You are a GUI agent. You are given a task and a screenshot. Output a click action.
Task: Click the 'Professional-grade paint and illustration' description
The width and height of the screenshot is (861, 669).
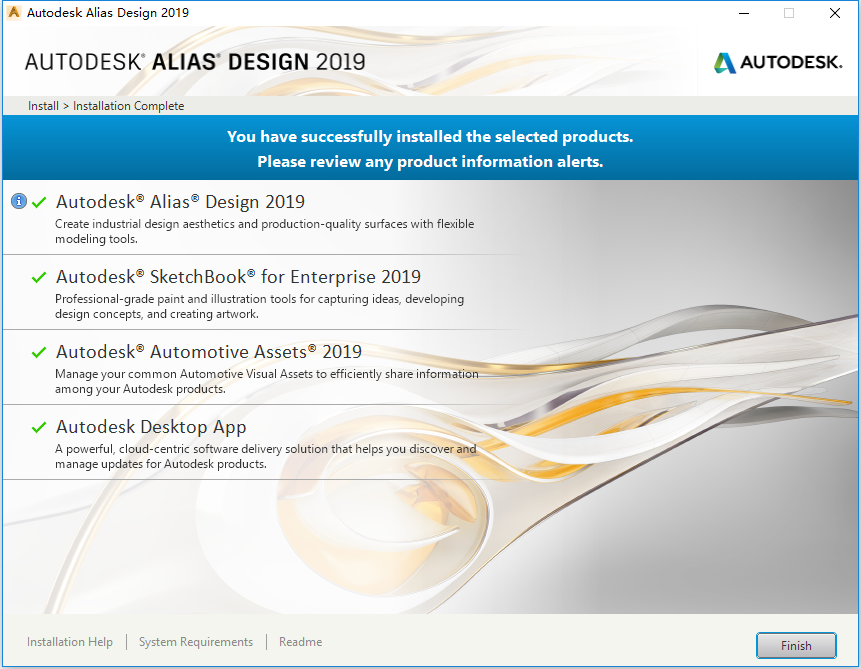tap(259, 306)
